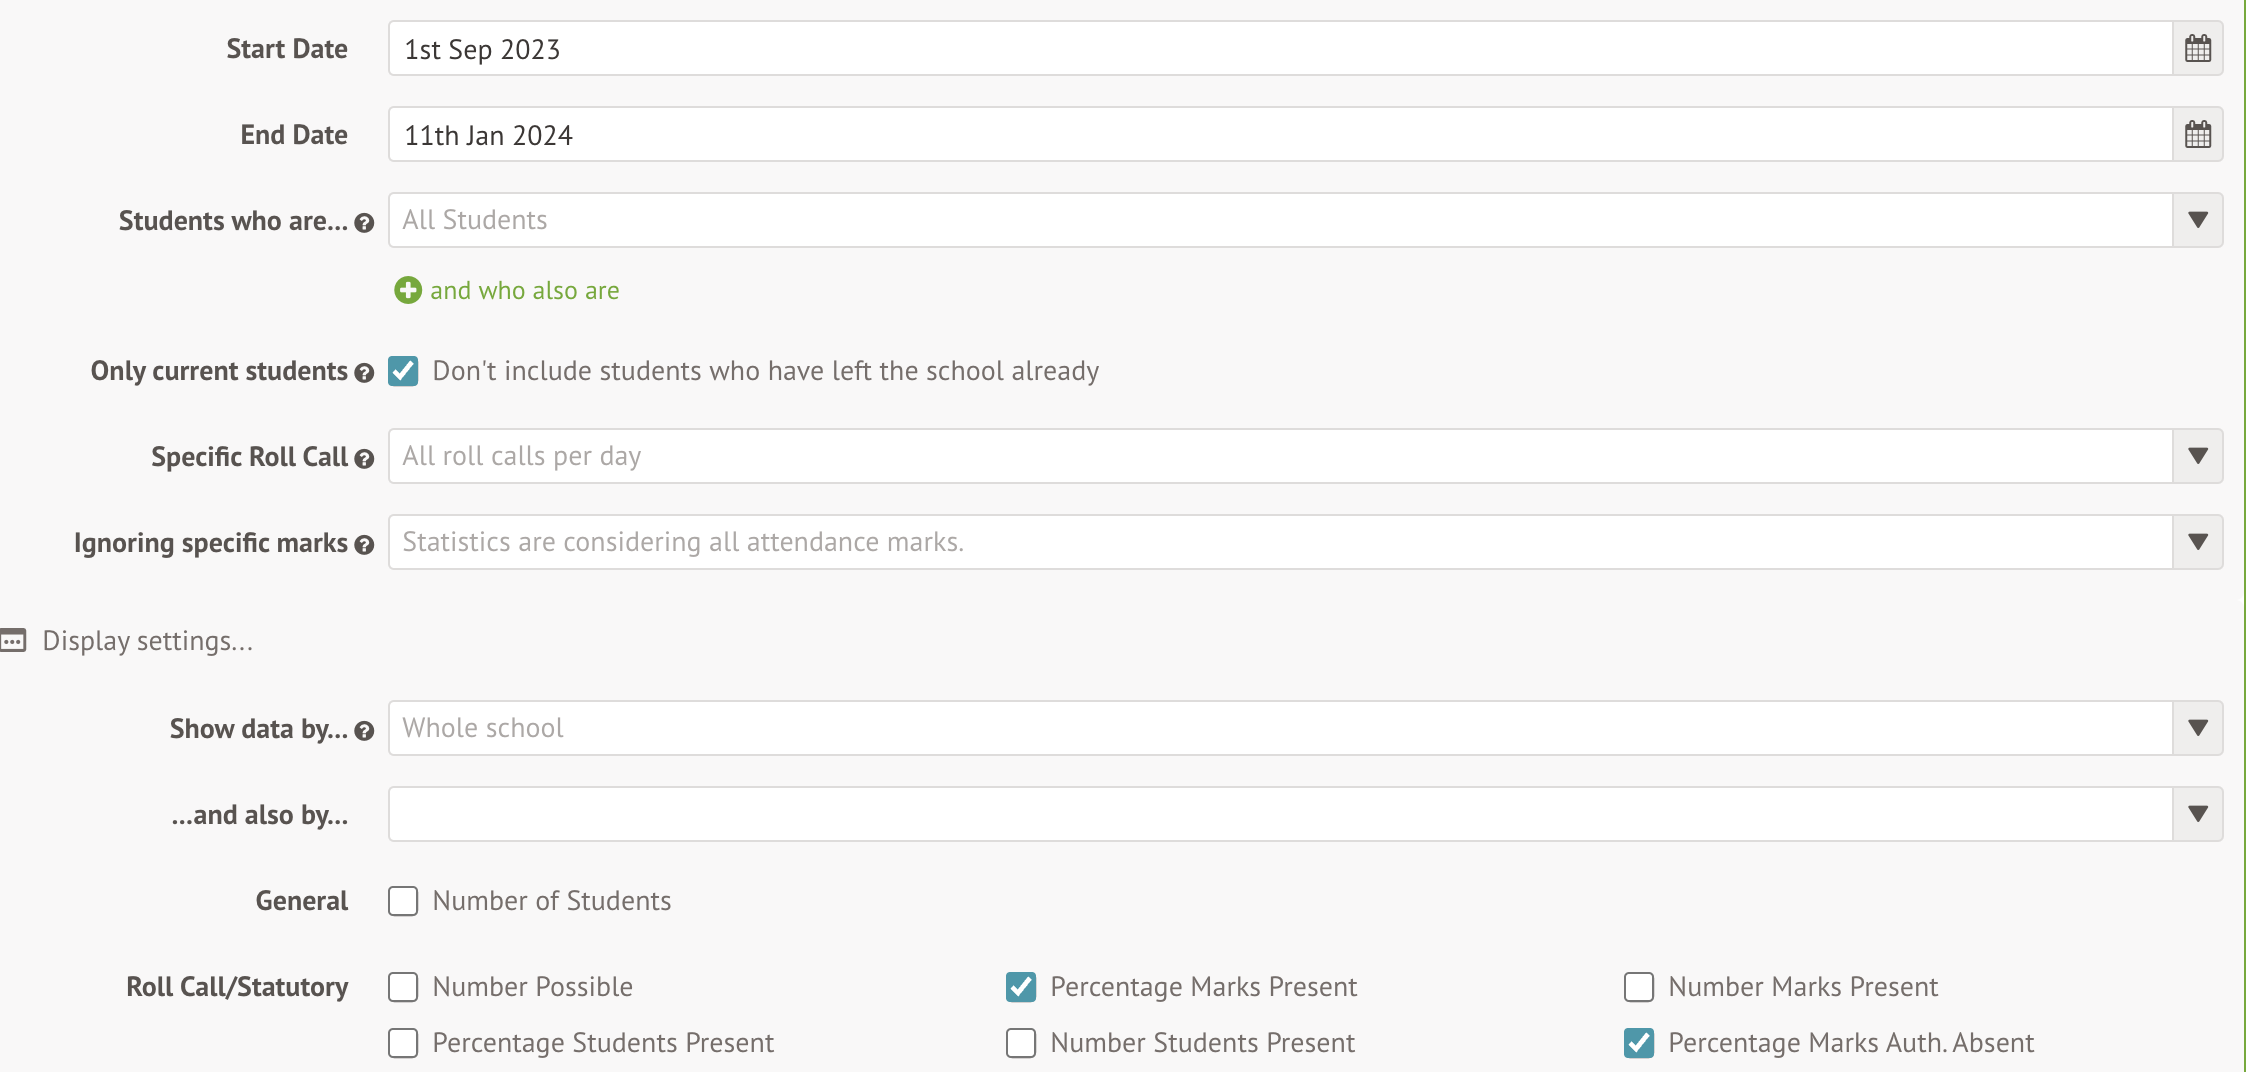This screenshot has height=1072, width=2262.
Task: Enable the Number of Students checkbox
Action: (403, 901)
